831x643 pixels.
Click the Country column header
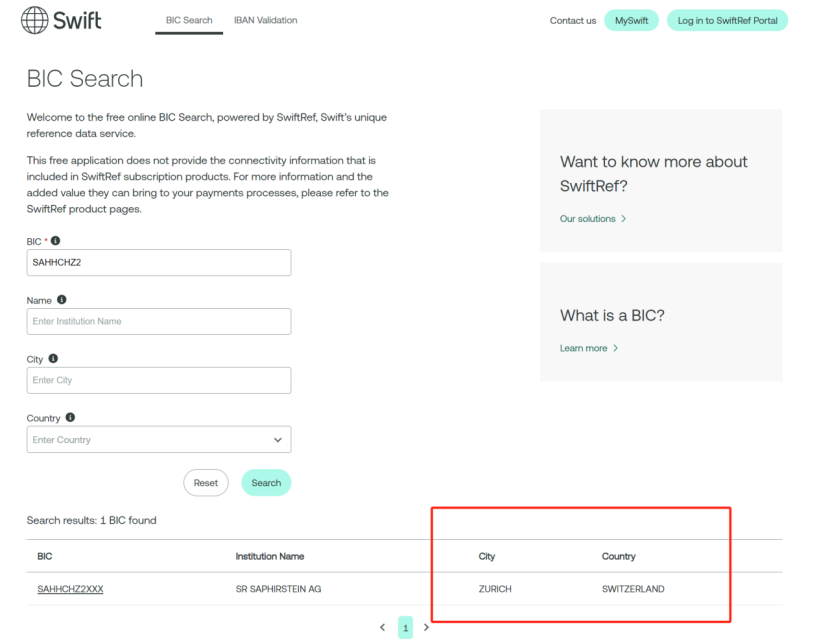click(618, 556)
